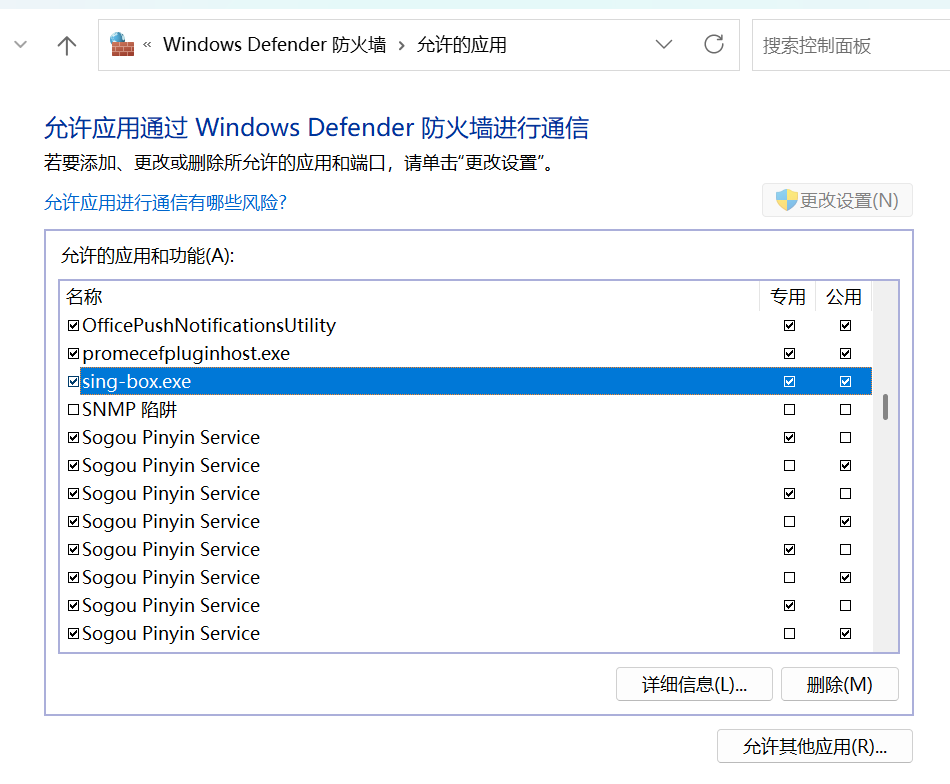The height and width of the screenshot is (784, 950).
Task: Click the up-arrow navigation icon
Action: point(67,45)
